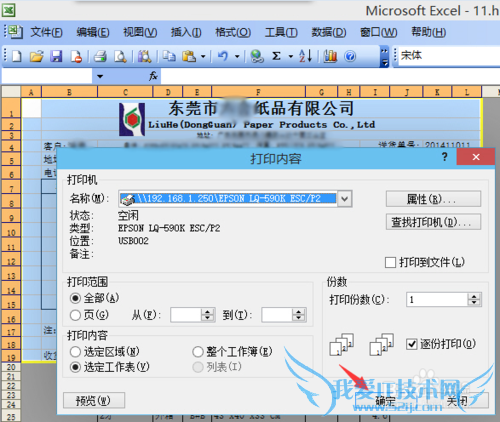The image size is (500, 422).
Task: Open the 视图(V) menu
Action: click(140, 32)
